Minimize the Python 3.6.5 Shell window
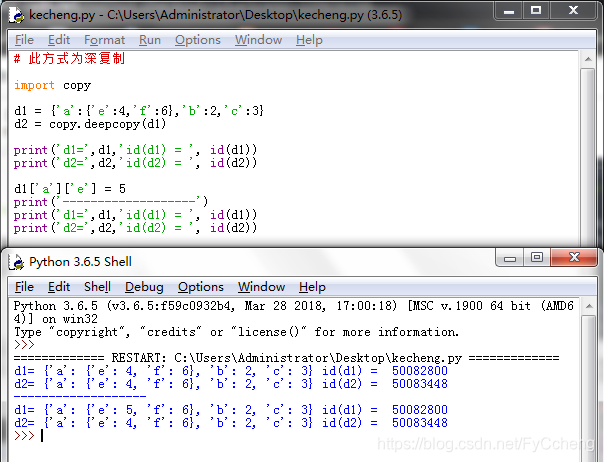The width and height of the screenshot is (604, 462). click(509, 257)
